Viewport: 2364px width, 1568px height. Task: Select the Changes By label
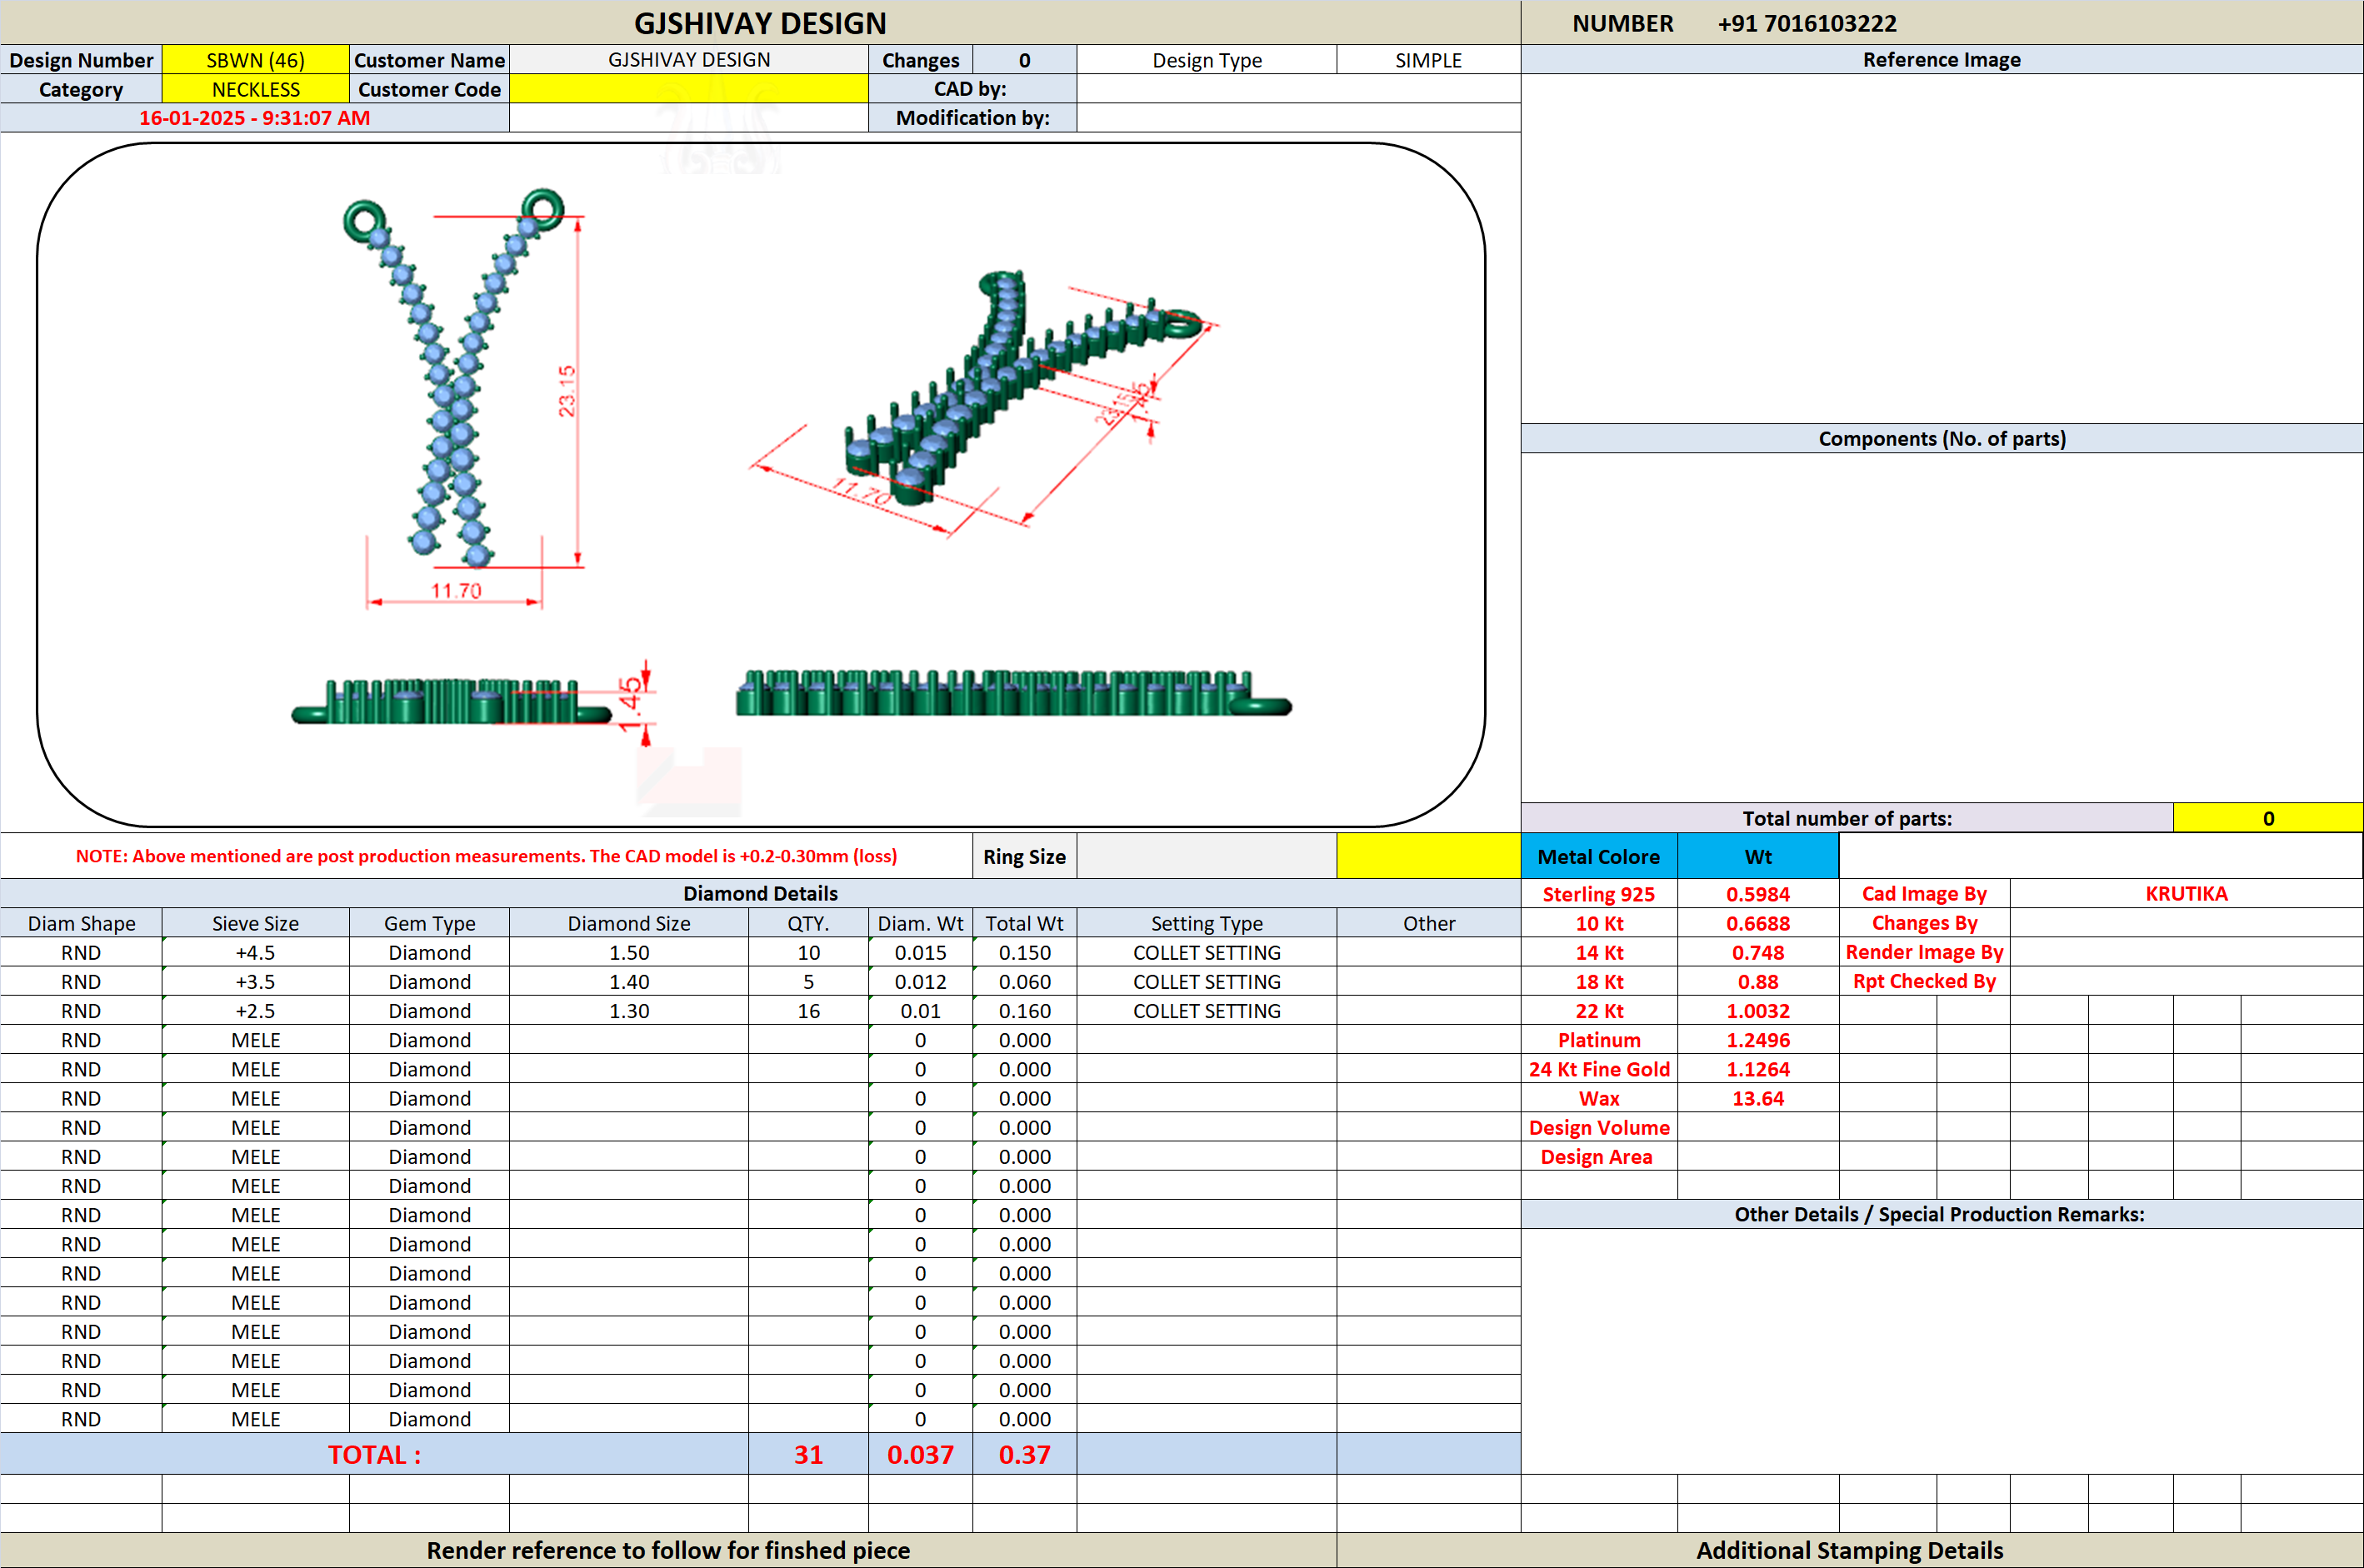pyautogui.click(x=1924, y=923)
